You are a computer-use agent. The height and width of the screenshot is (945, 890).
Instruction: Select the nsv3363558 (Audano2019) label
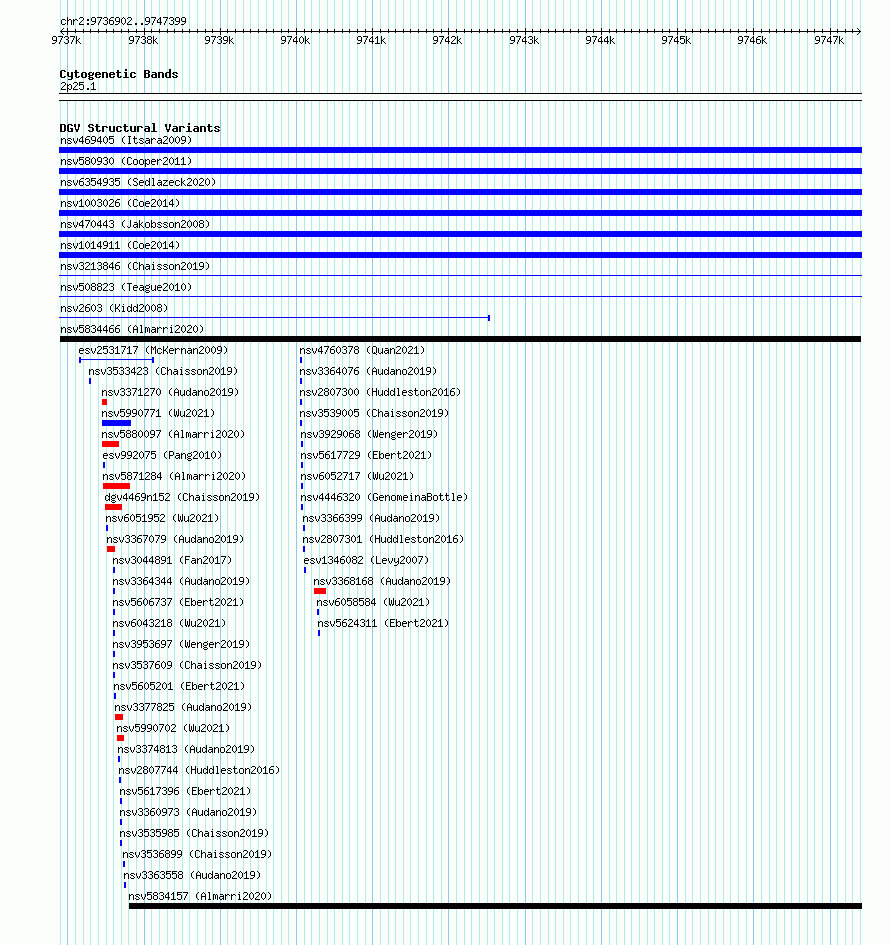click(x=192, y=876)
